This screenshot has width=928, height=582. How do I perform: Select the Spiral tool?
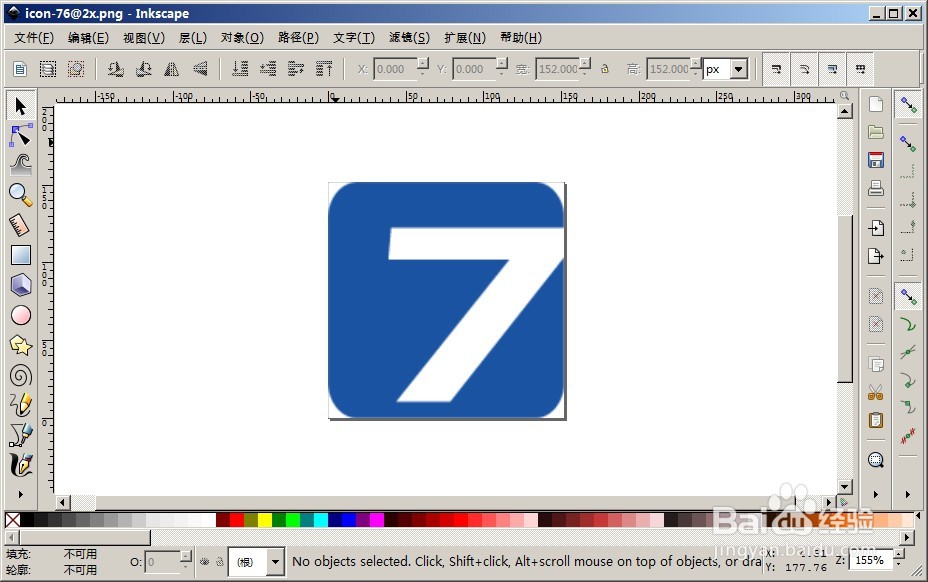[21, 375]
